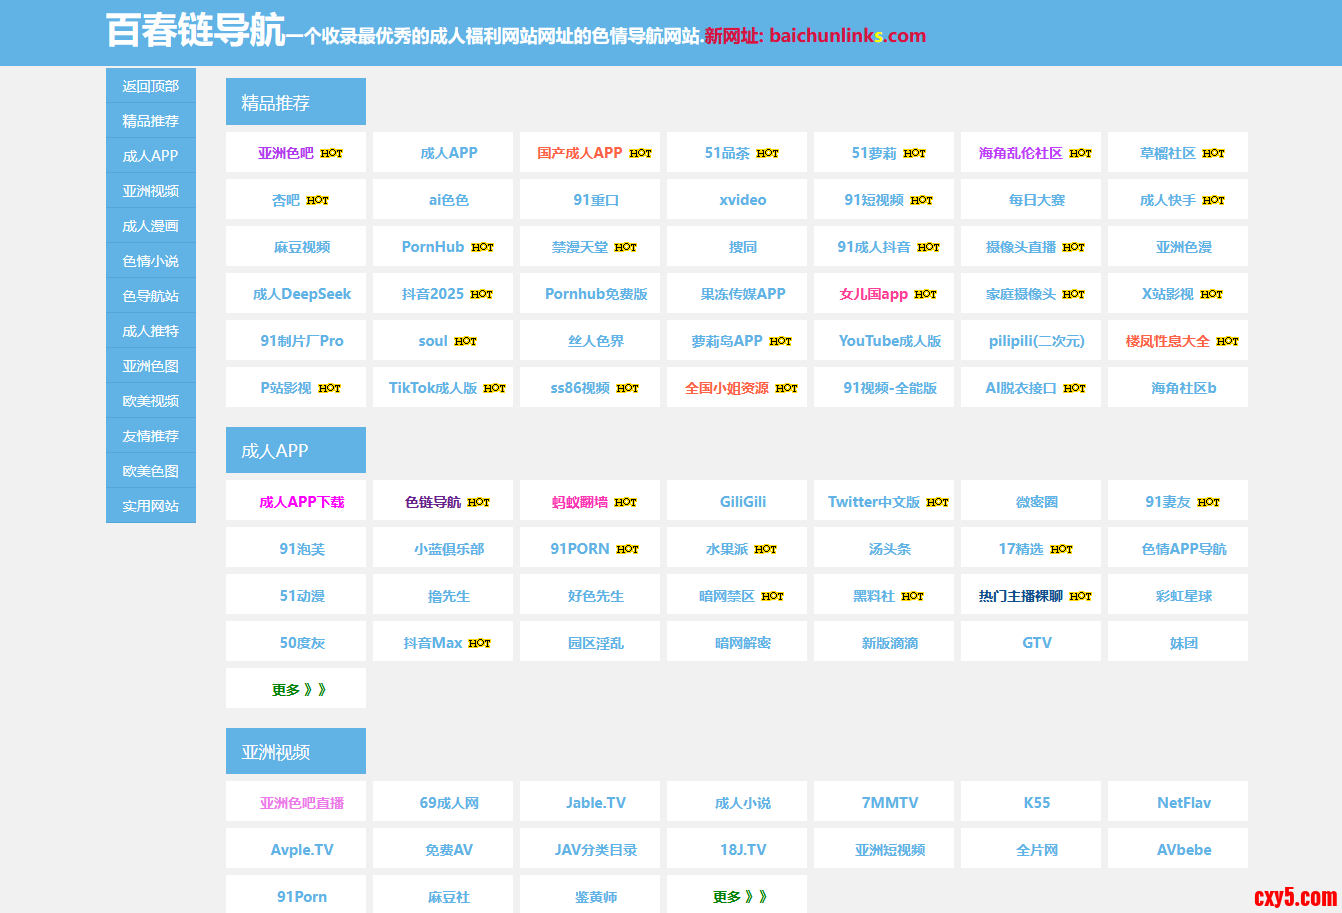Viewport: 1342px width, 913px height.
Task: Click the 返回顶部 sidebar item
Action: (150, 86)
